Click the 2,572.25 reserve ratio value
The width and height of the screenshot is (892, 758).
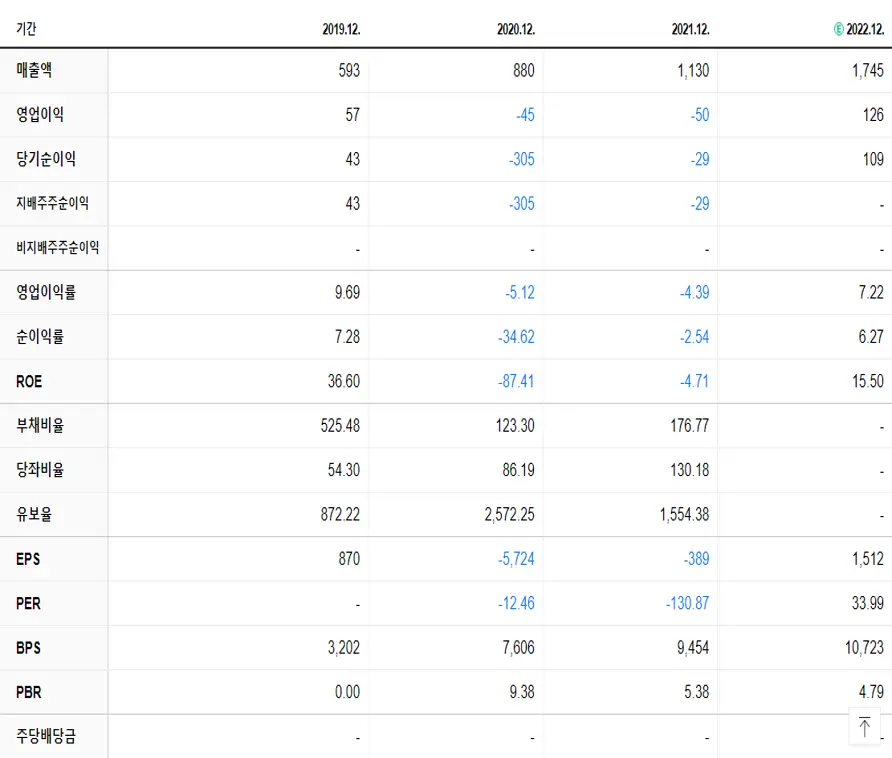click(510, 514)
